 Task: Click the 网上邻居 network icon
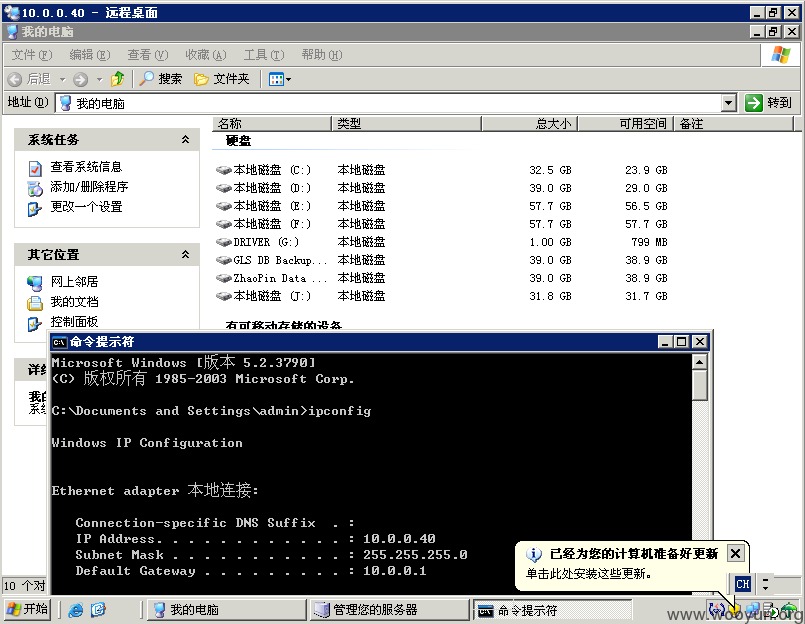click(x=35, y=283)
